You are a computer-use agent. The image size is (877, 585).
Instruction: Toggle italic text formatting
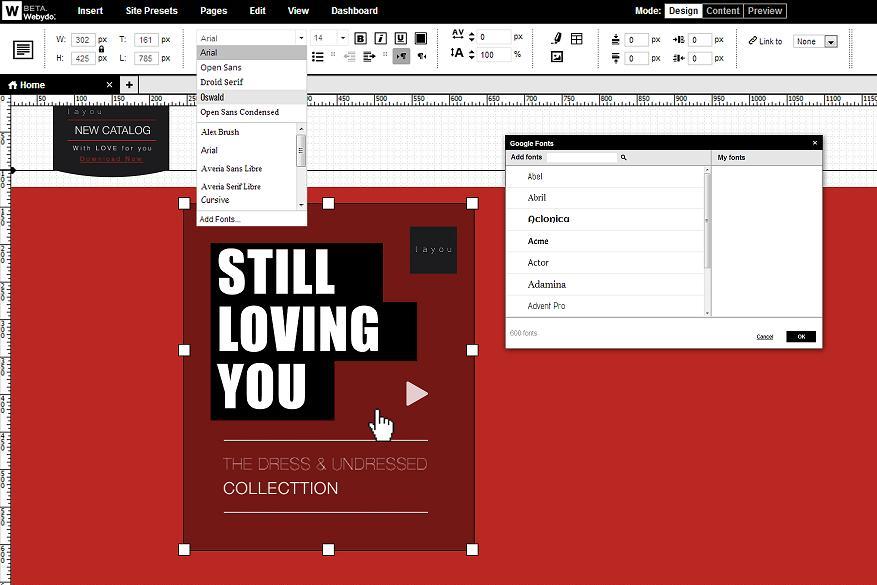point(380,38)
